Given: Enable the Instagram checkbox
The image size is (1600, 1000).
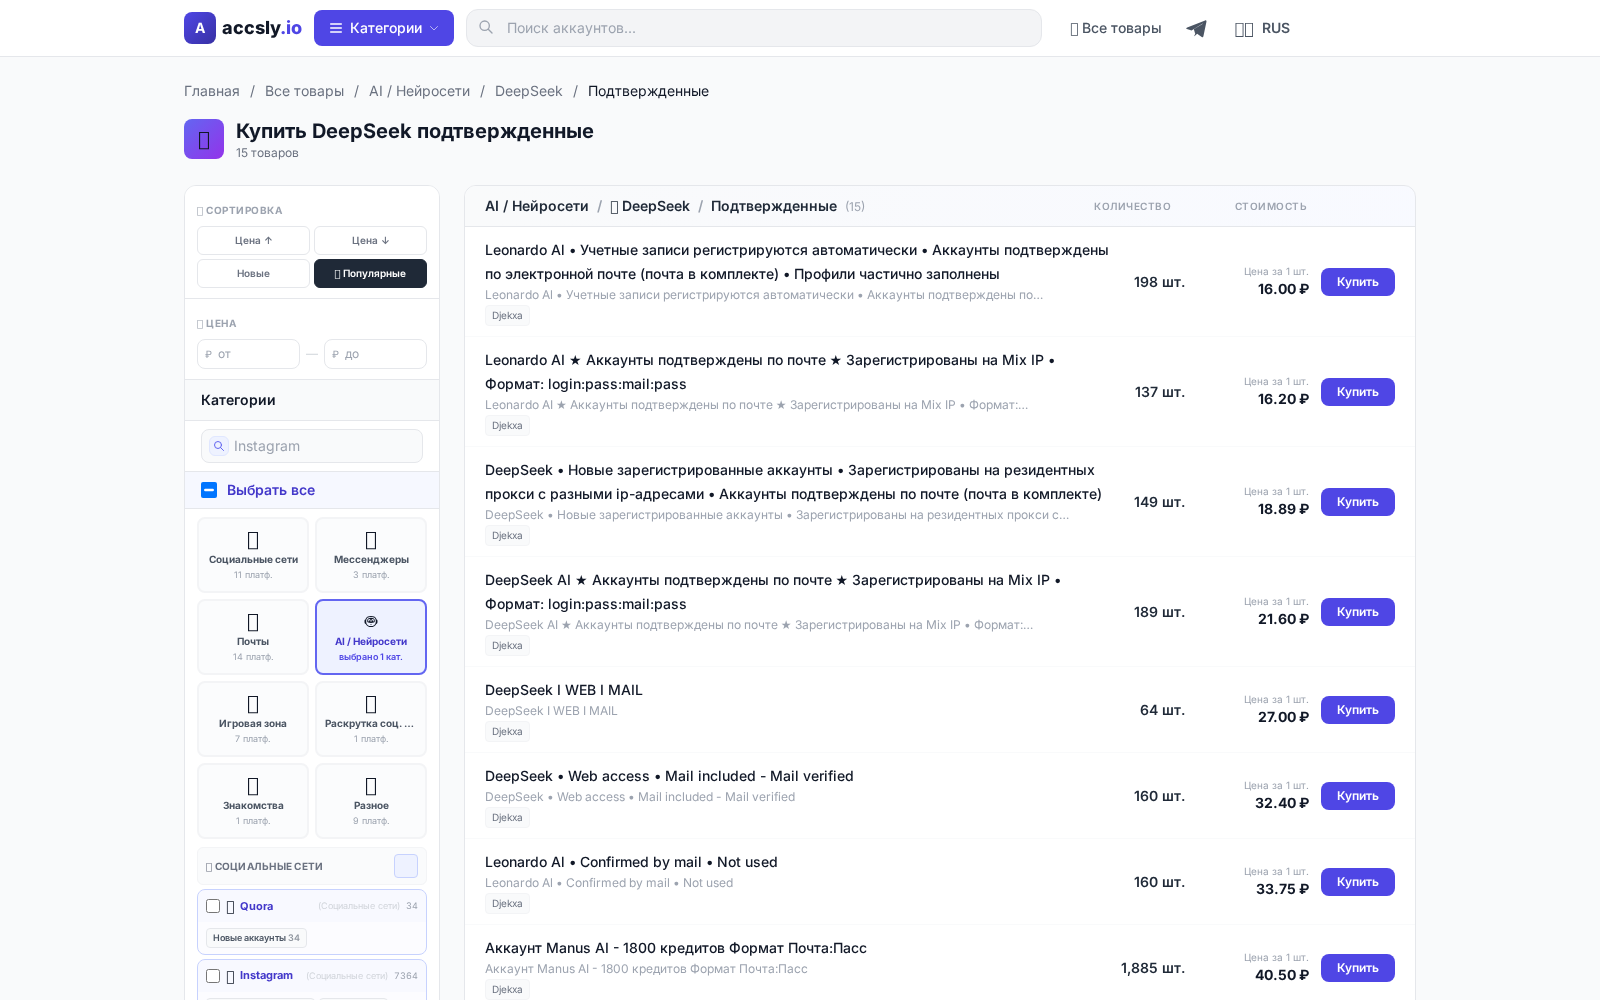Looking at the screenshot, I should 212,975.
